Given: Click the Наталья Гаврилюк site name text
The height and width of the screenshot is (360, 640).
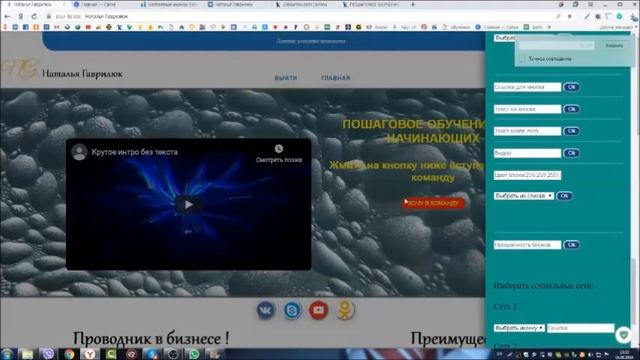Looking at the screenshot, I should tap(82, 74).
